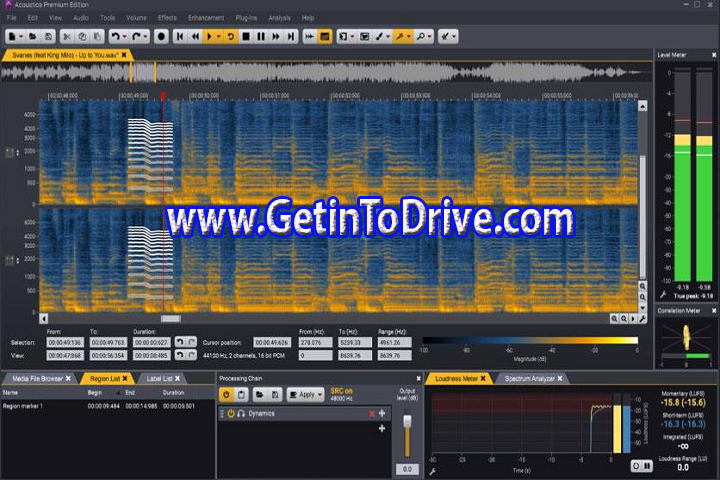Go to the start of the track
The height and width of the screenshot is (480, 720).
point(180,36)
